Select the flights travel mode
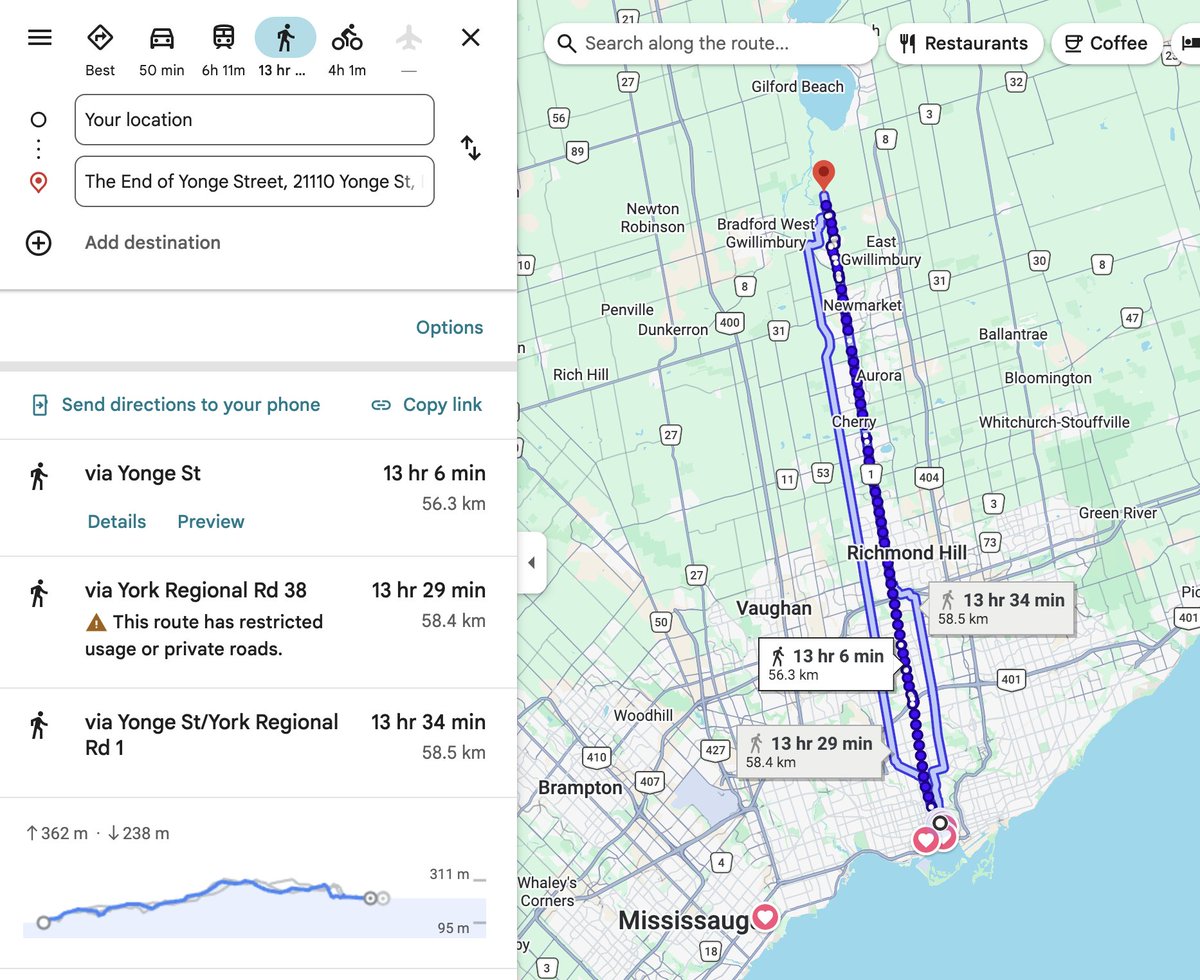Viewport: 1200px width, 980px height. (408, 49)
